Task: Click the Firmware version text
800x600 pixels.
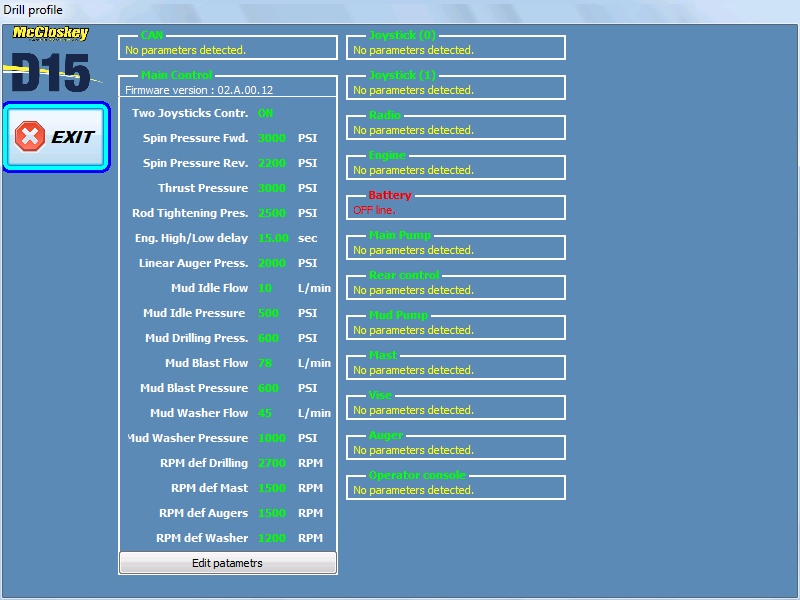Action: pyautogui.click(x=199, y=90)
